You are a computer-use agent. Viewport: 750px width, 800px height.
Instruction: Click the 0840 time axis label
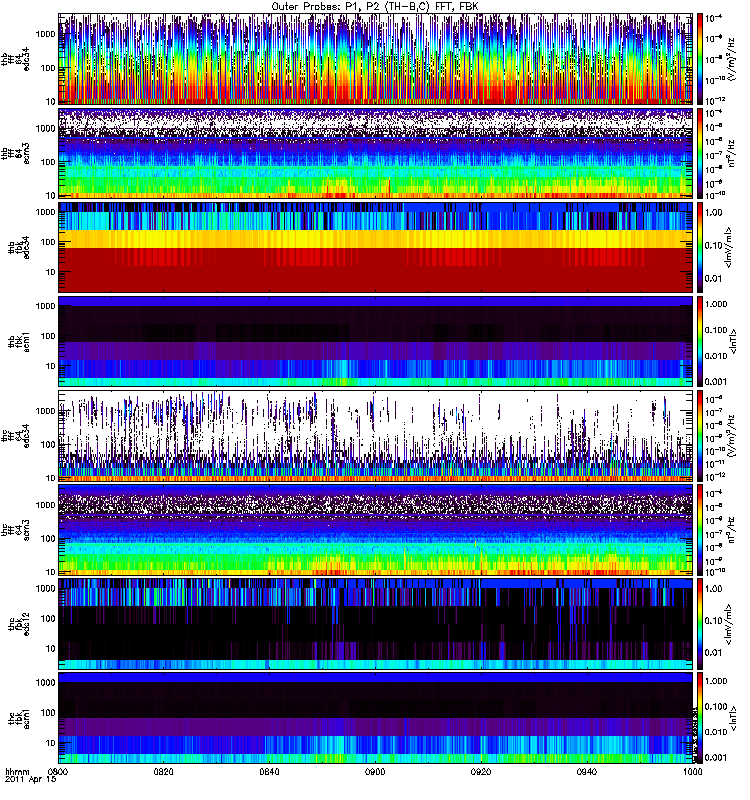click(269, 771)
